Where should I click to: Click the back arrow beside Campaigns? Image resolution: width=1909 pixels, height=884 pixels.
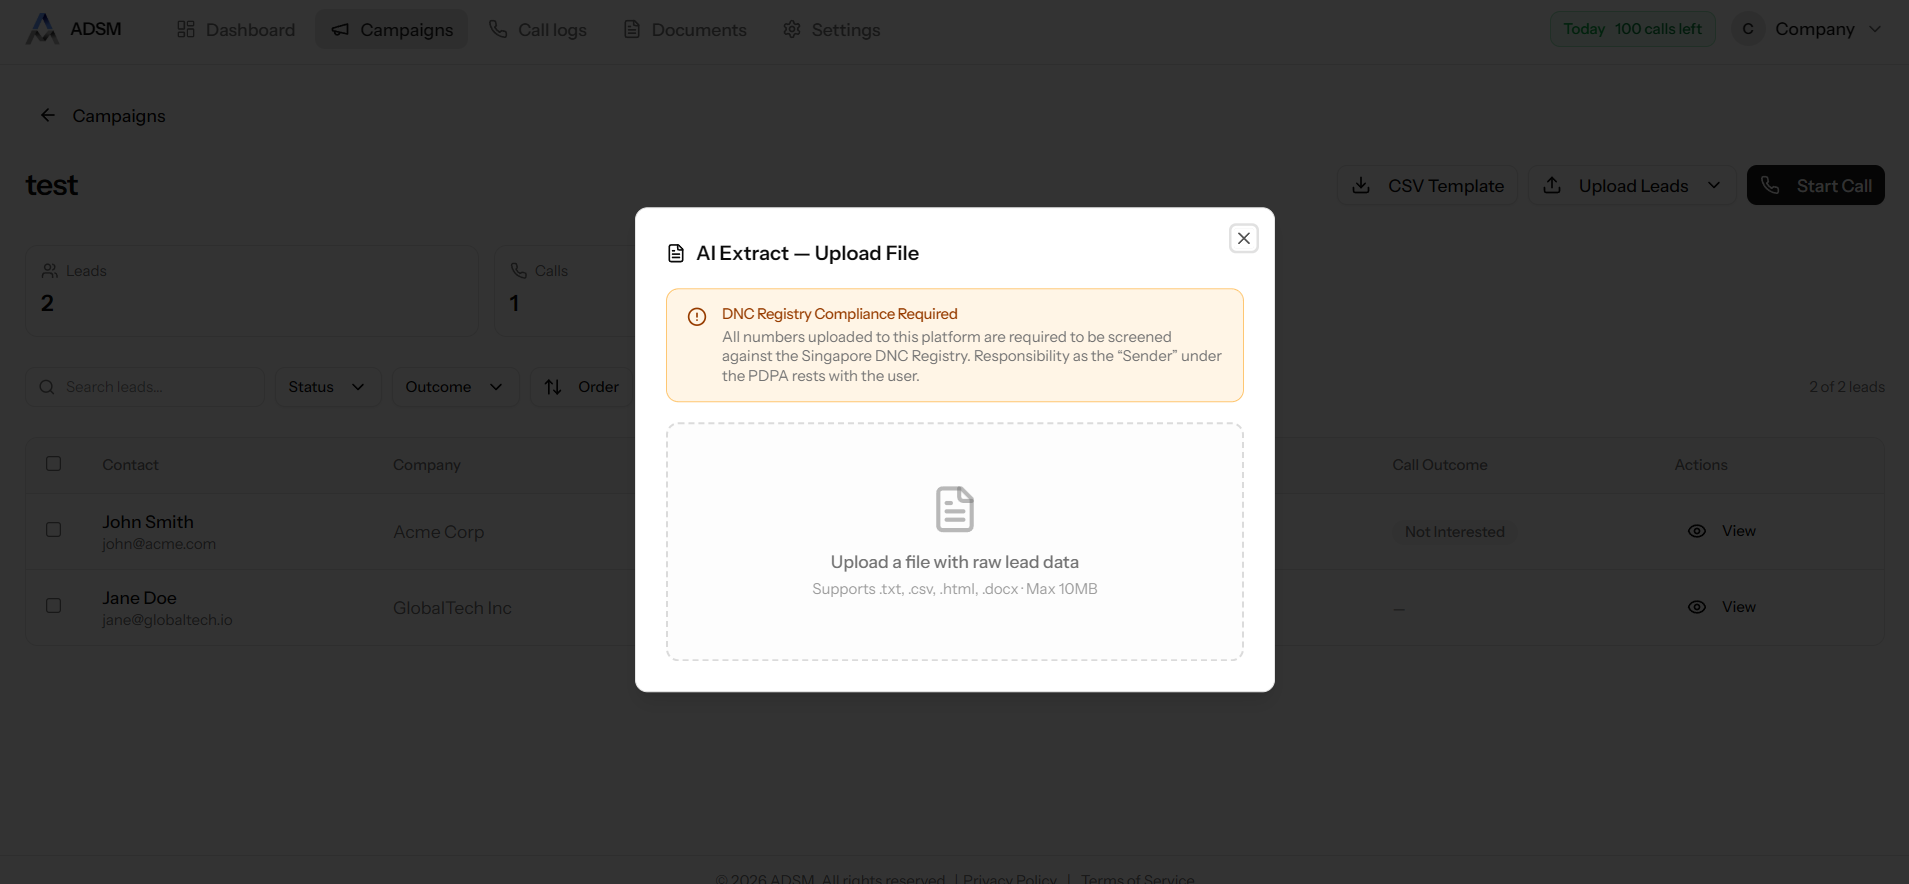click(x=47, y=116)
